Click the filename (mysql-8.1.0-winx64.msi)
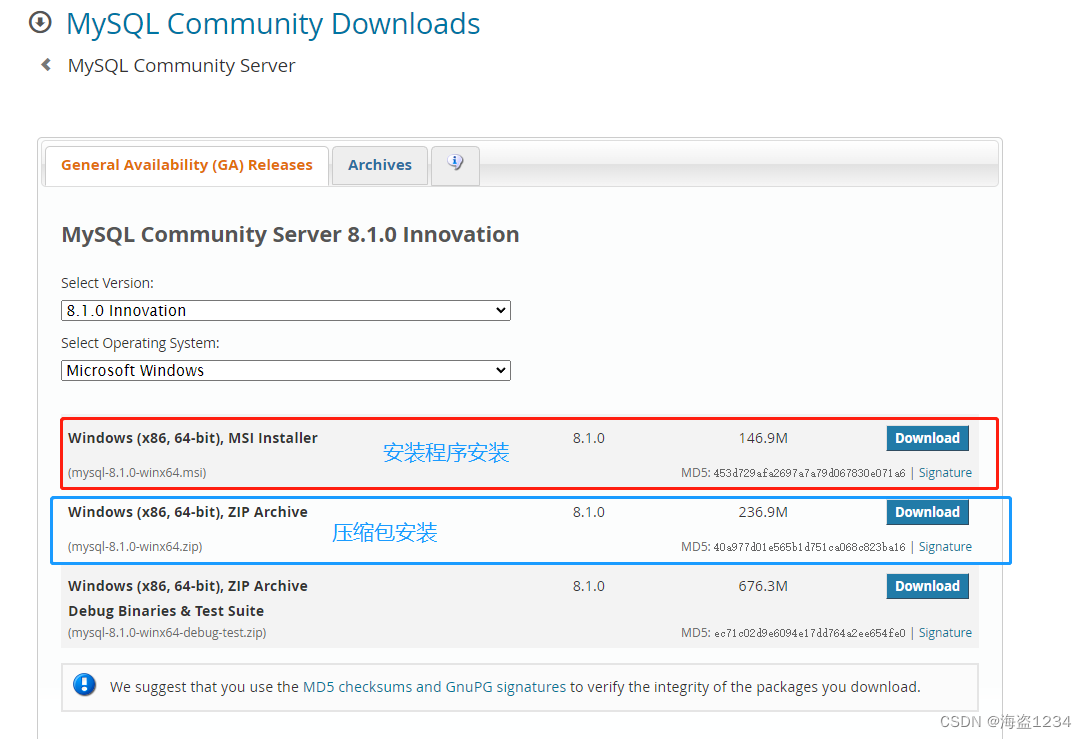The image size is (1087, 739). pos(137,473)
